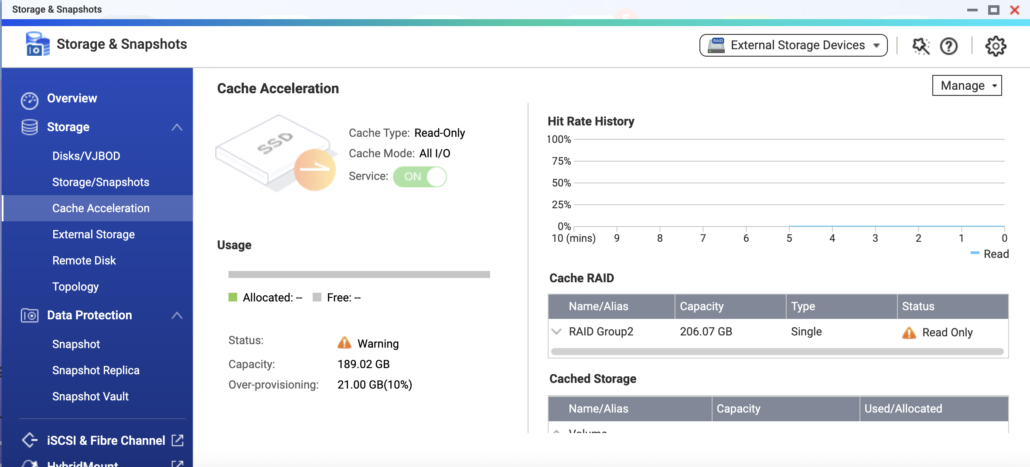Expand the RAID Group2 row arrow
1030x467 pixels.
click(x=557, y=332)
